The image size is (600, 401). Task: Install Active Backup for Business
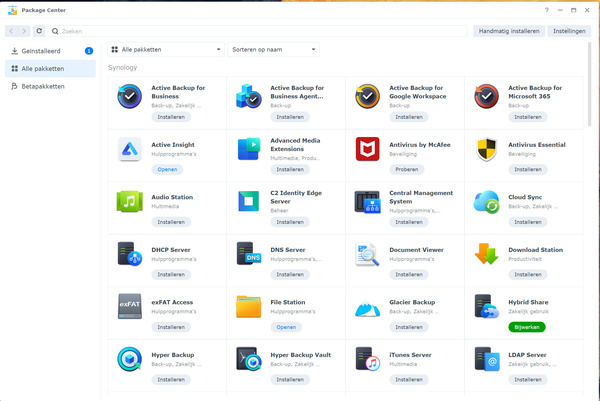click(171, 117)
